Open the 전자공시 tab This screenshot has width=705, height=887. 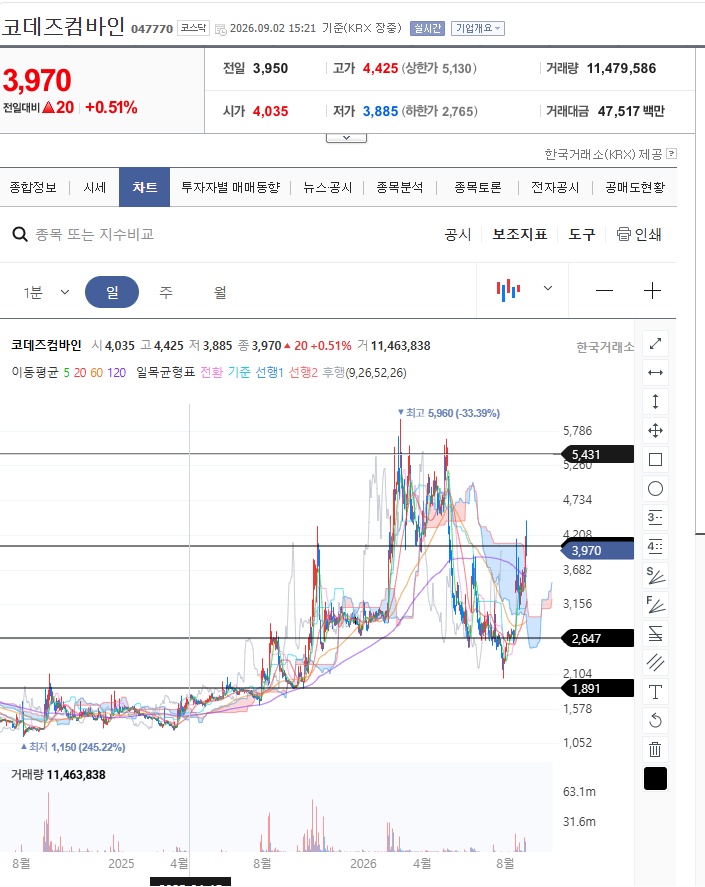point(555,187)
